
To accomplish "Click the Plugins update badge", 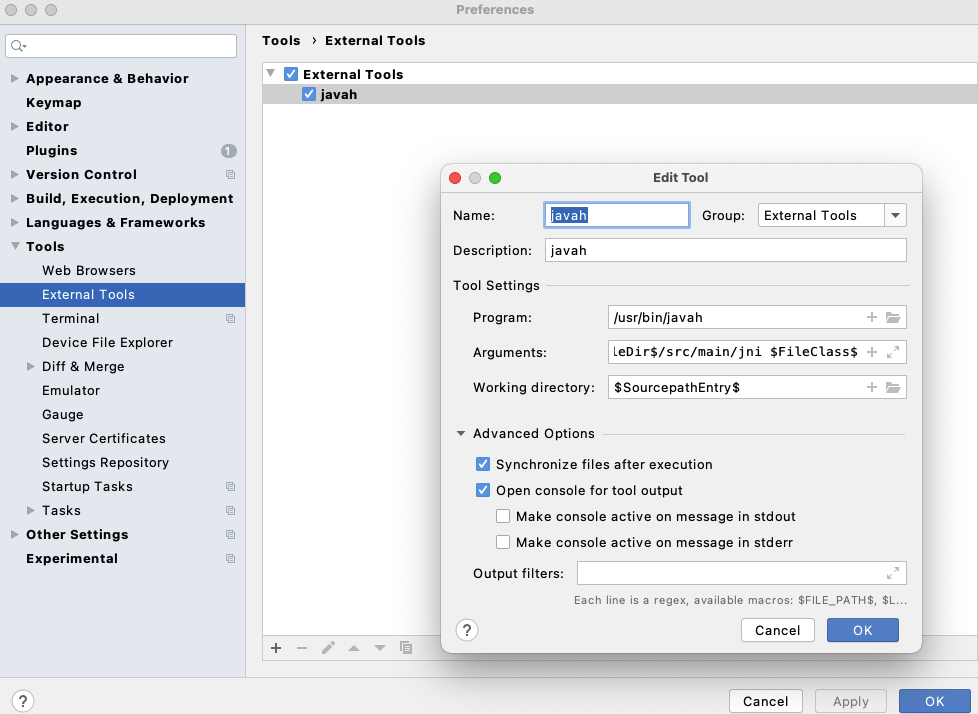I will tap(228, 151).
